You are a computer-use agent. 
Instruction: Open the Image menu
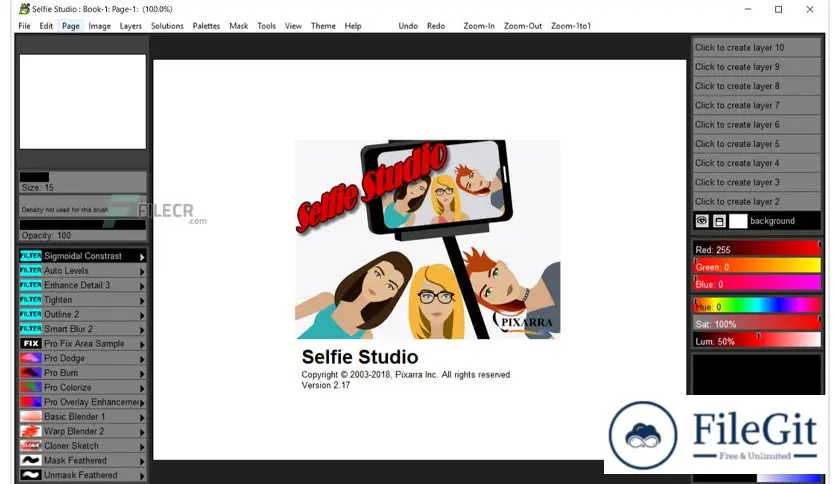[100, 26]
